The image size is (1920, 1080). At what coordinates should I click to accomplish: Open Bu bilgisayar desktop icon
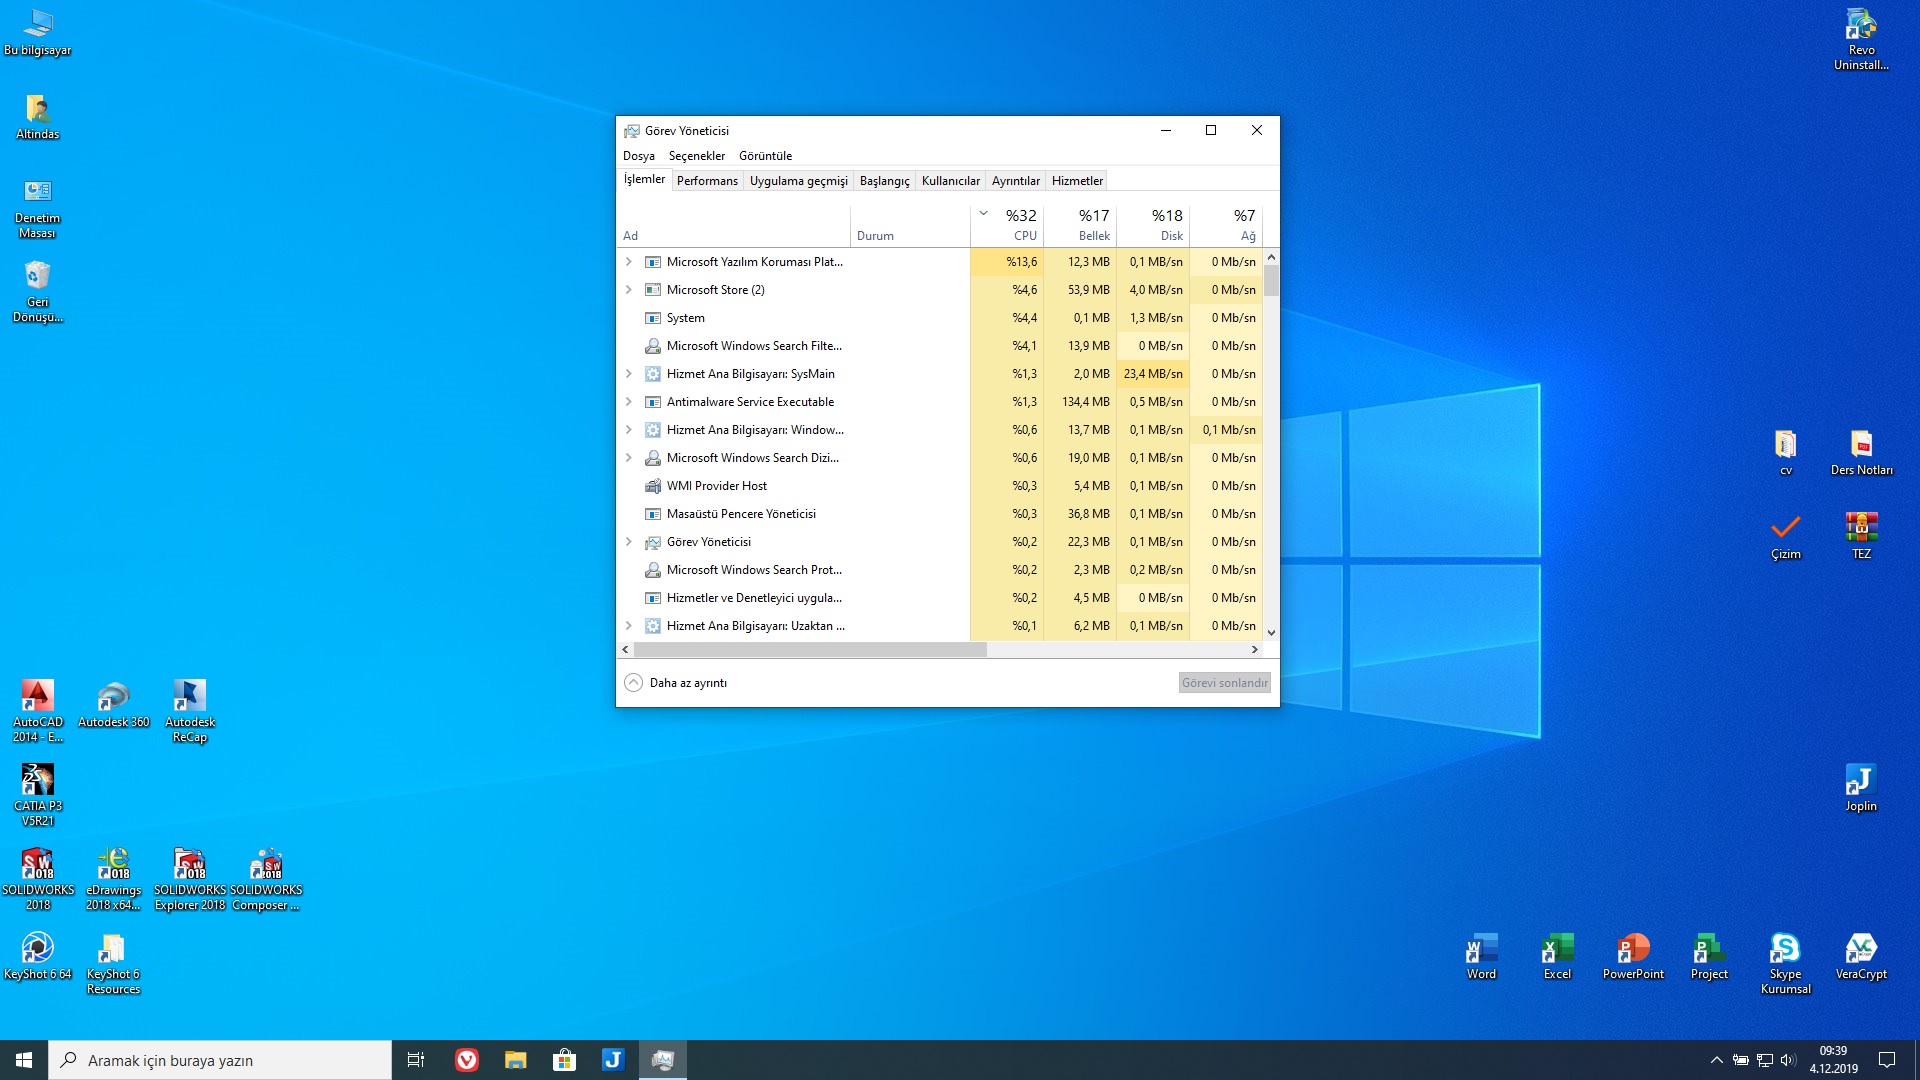pos(38,32)
